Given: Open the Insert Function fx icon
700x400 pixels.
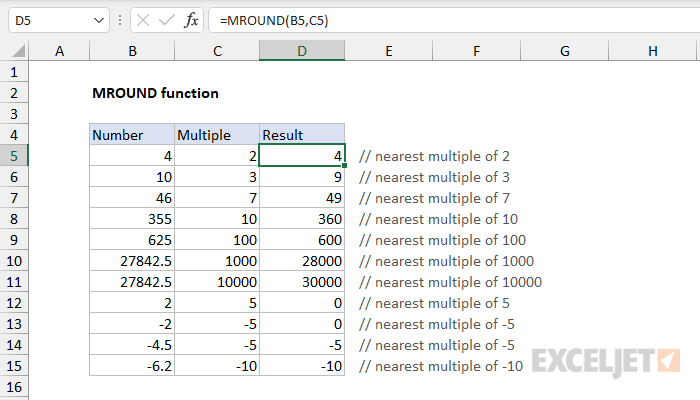Looking at the screenshot, I should click(191, 21).
